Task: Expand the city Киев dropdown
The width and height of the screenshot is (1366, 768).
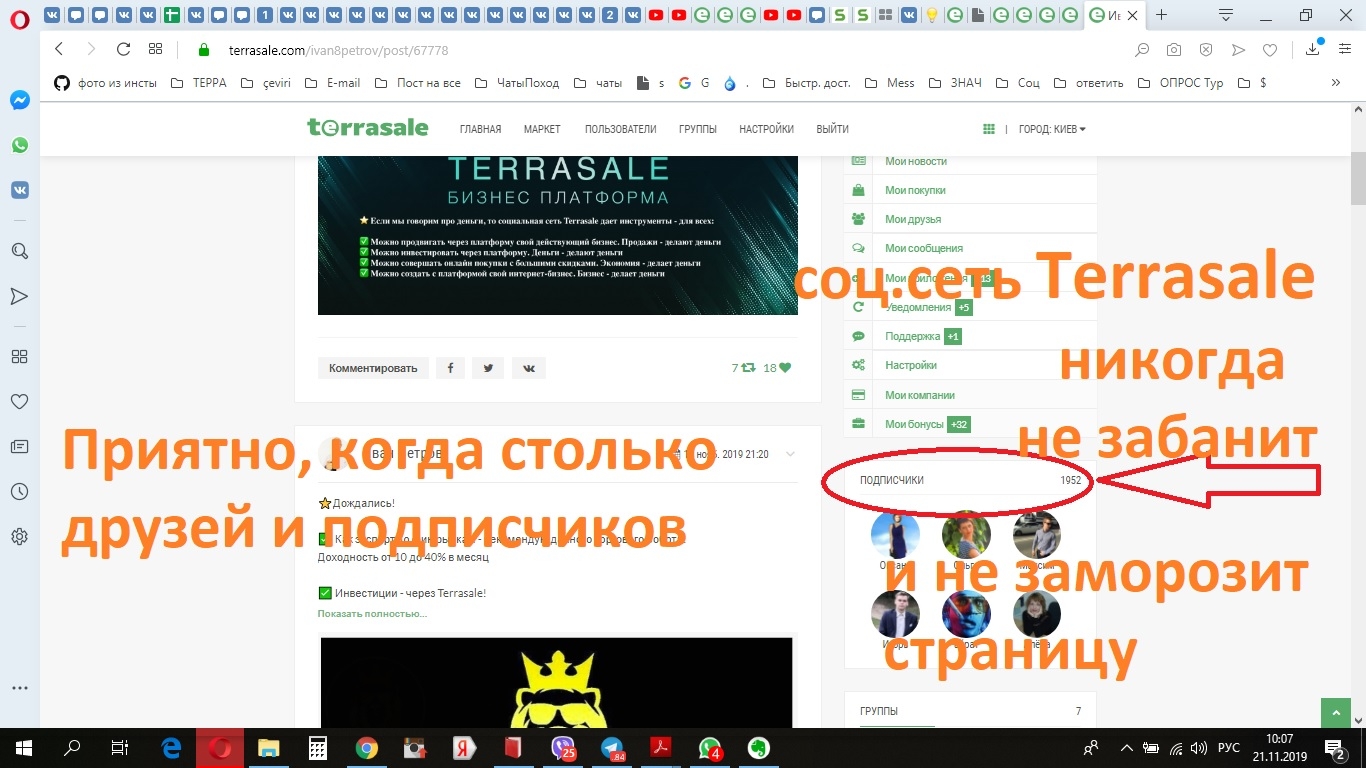Action: [x=1052, y=129]
